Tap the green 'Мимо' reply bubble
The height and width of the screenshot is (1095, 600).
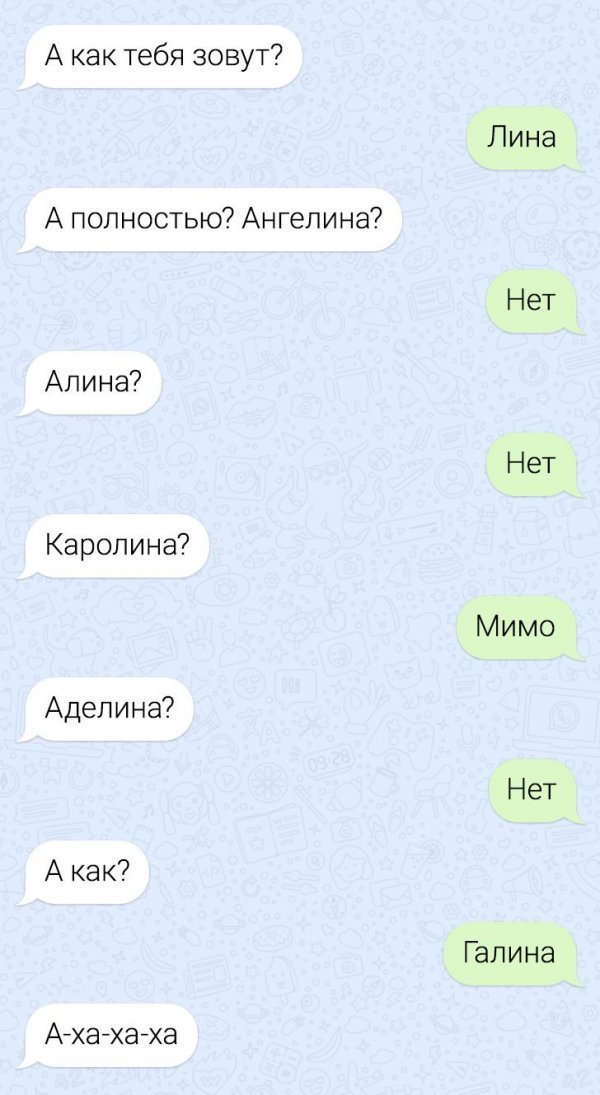518,627
